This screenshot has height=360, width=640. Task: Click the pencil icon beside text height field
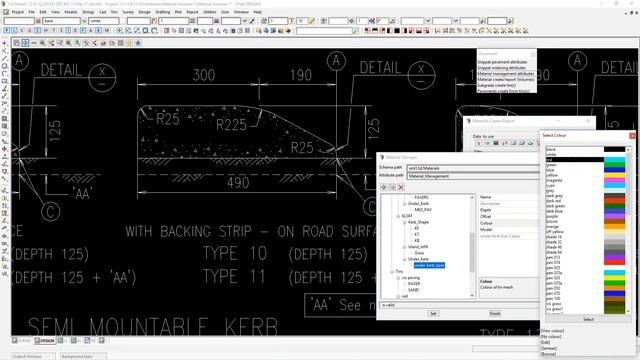(312, 21)
